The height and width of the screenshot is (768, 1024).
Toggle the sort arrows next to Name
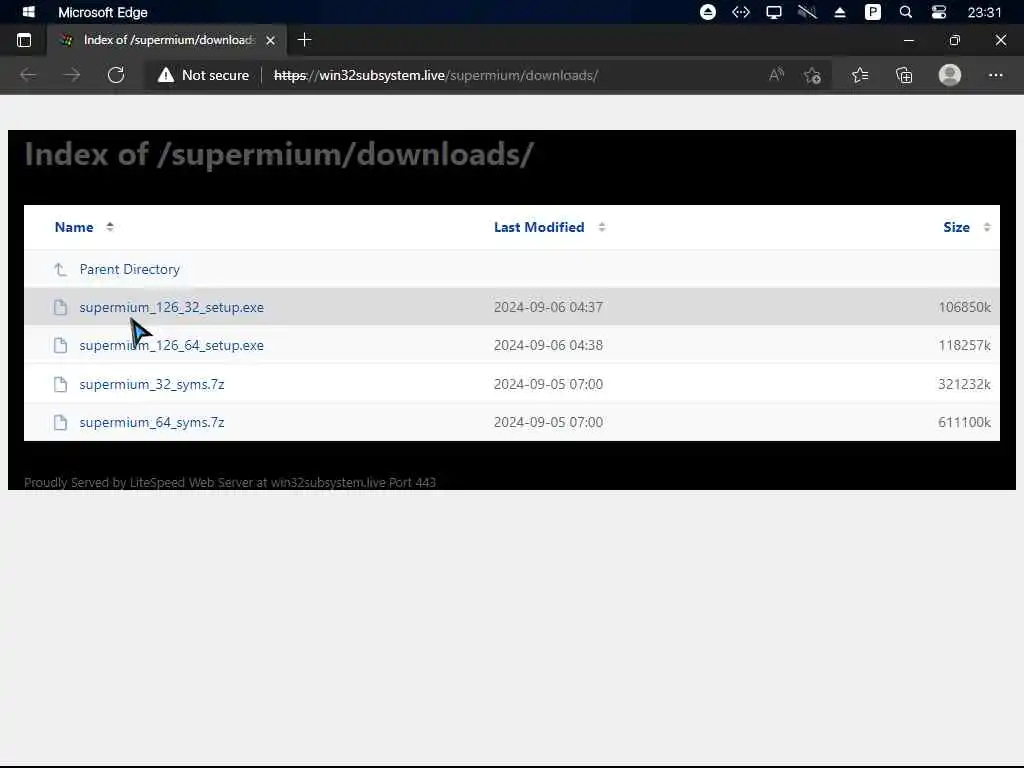(x=110, y=227)
